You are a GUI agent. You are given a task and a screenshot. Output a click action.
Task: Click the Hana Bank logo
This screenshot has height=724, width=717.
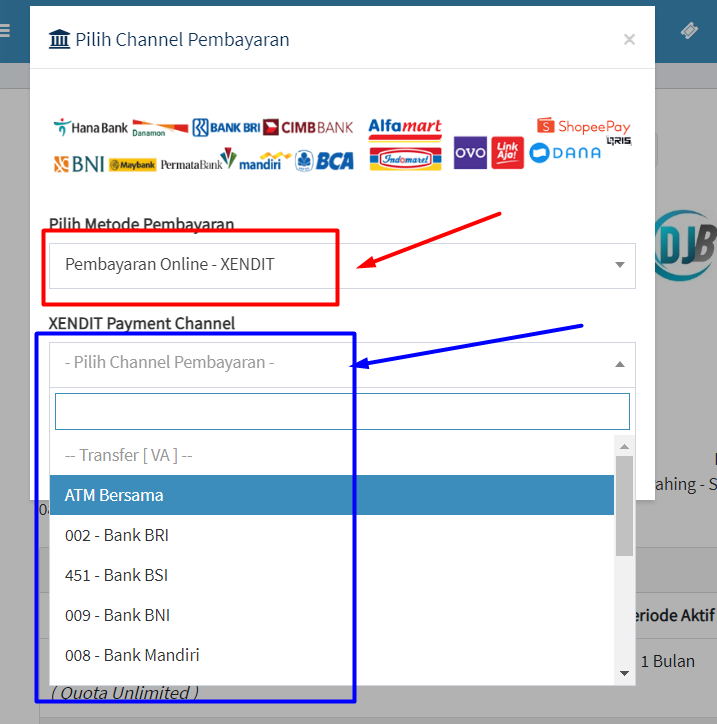coord(90,127)
